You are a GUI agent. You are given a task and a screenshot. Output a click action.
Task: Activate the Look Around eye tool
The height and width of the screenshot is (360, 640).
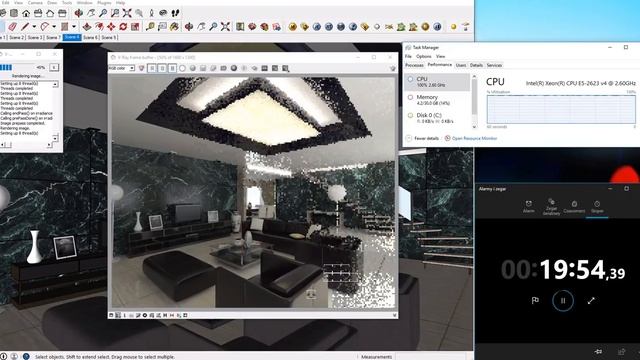[x=163, y=13]
